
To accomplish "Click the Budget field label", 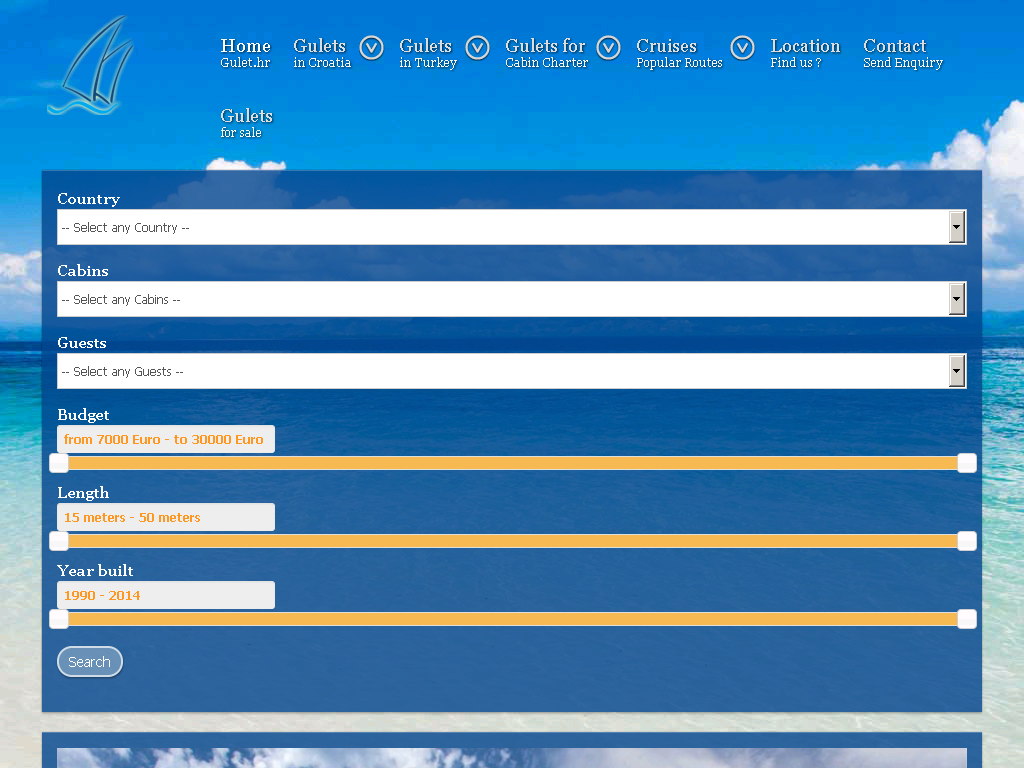I will (84, 415).
